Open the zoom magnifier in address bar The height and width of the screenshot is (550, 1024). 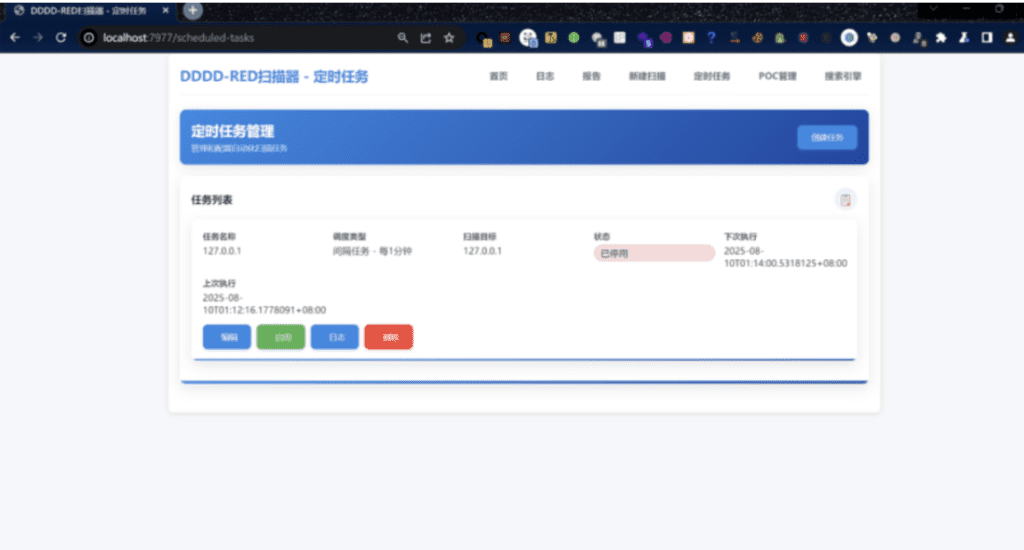(402, 38)
